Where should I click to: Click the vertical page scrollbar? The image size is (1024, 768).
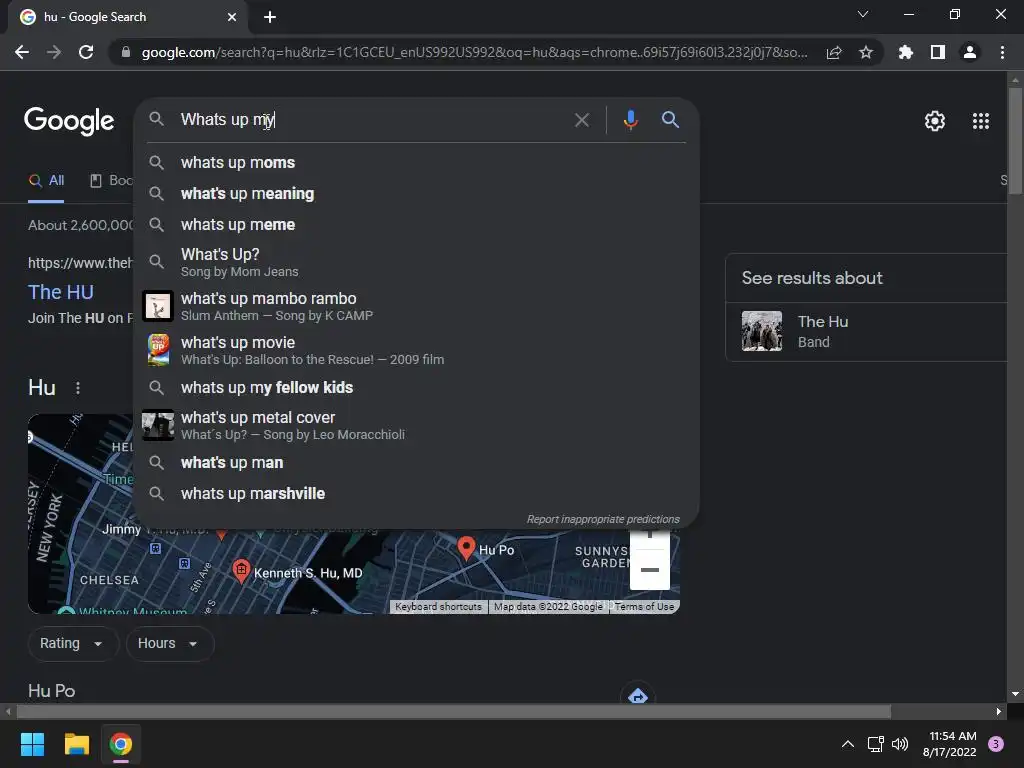tap(1015, 140)
